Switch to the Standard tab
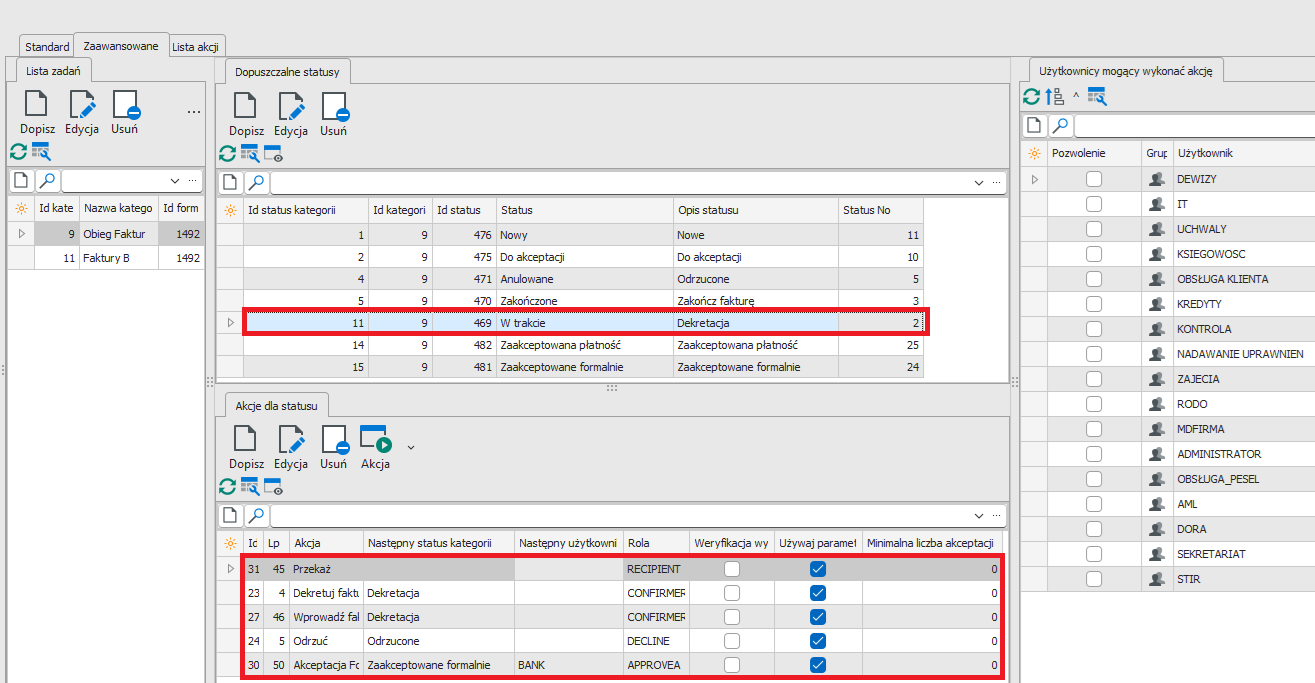This screenshot has width=1315, height=683. point(47,47)
